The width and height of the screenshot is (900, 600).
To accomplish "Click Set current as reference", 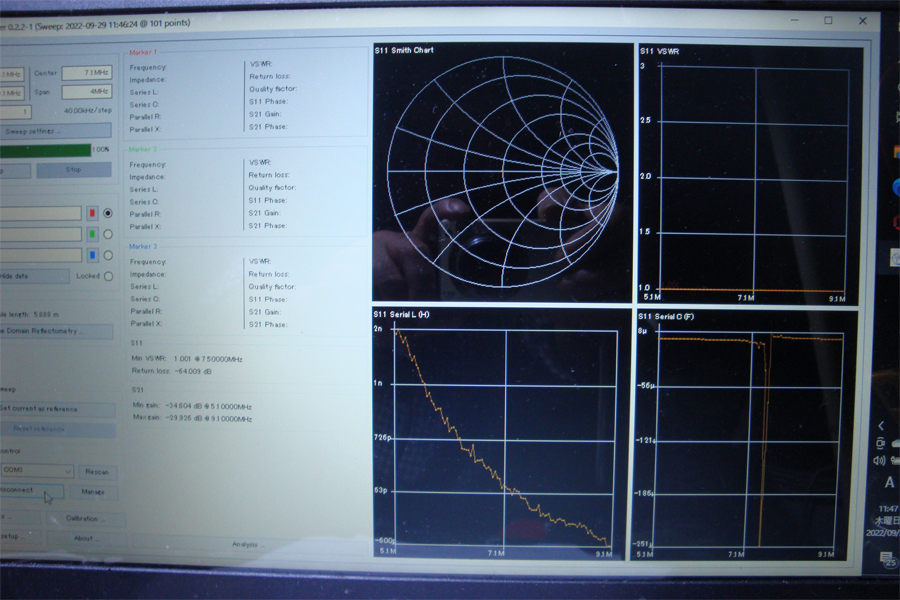I will (55, 409).
